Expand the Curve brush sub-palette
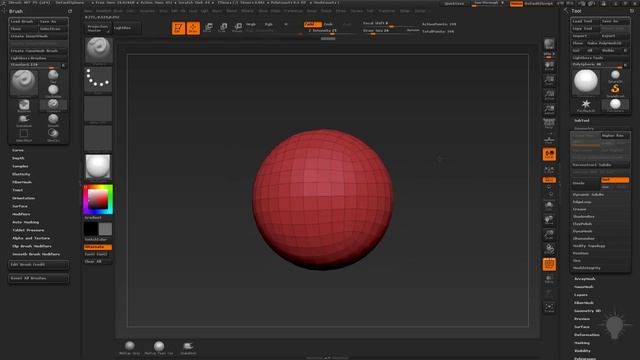Image resolution: width=640 pixels, height=360 pixels. (18, 150)
